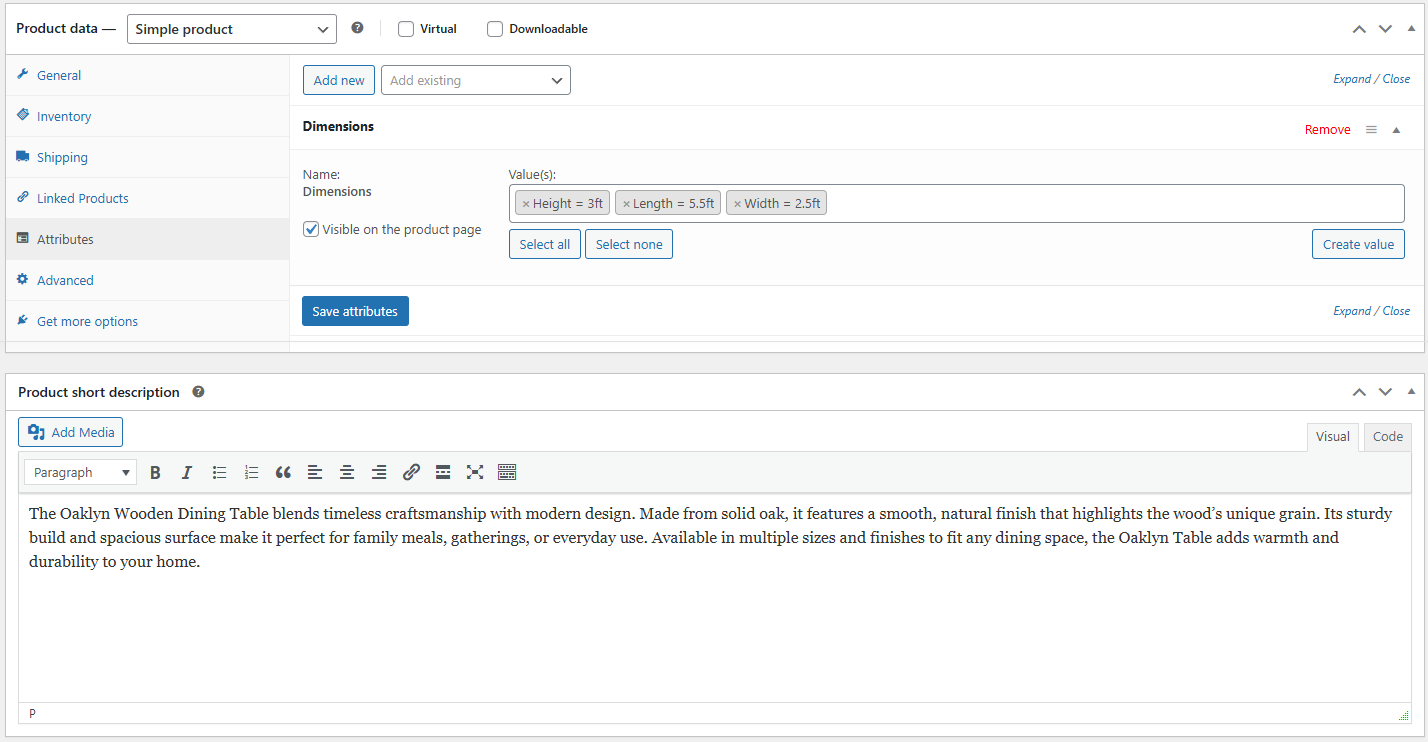Enable the Virtual product checkbox
This screenshot has width=1428, height=742.
pyautogui.click(x=406, y=29)
